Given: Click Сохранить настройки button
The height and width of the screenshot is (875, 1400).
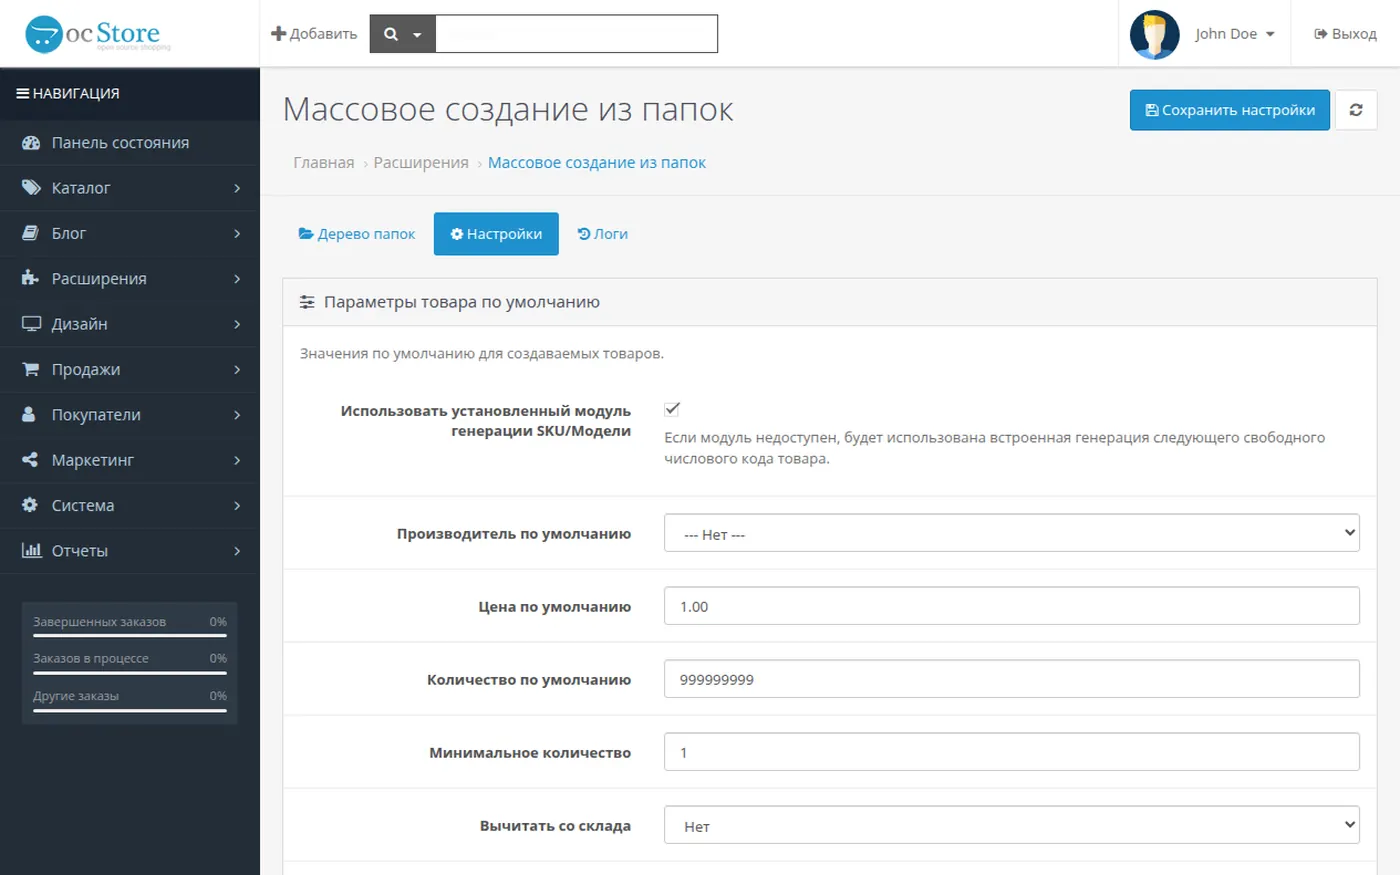Looking at the screenshot, I should coord(1230,110).
